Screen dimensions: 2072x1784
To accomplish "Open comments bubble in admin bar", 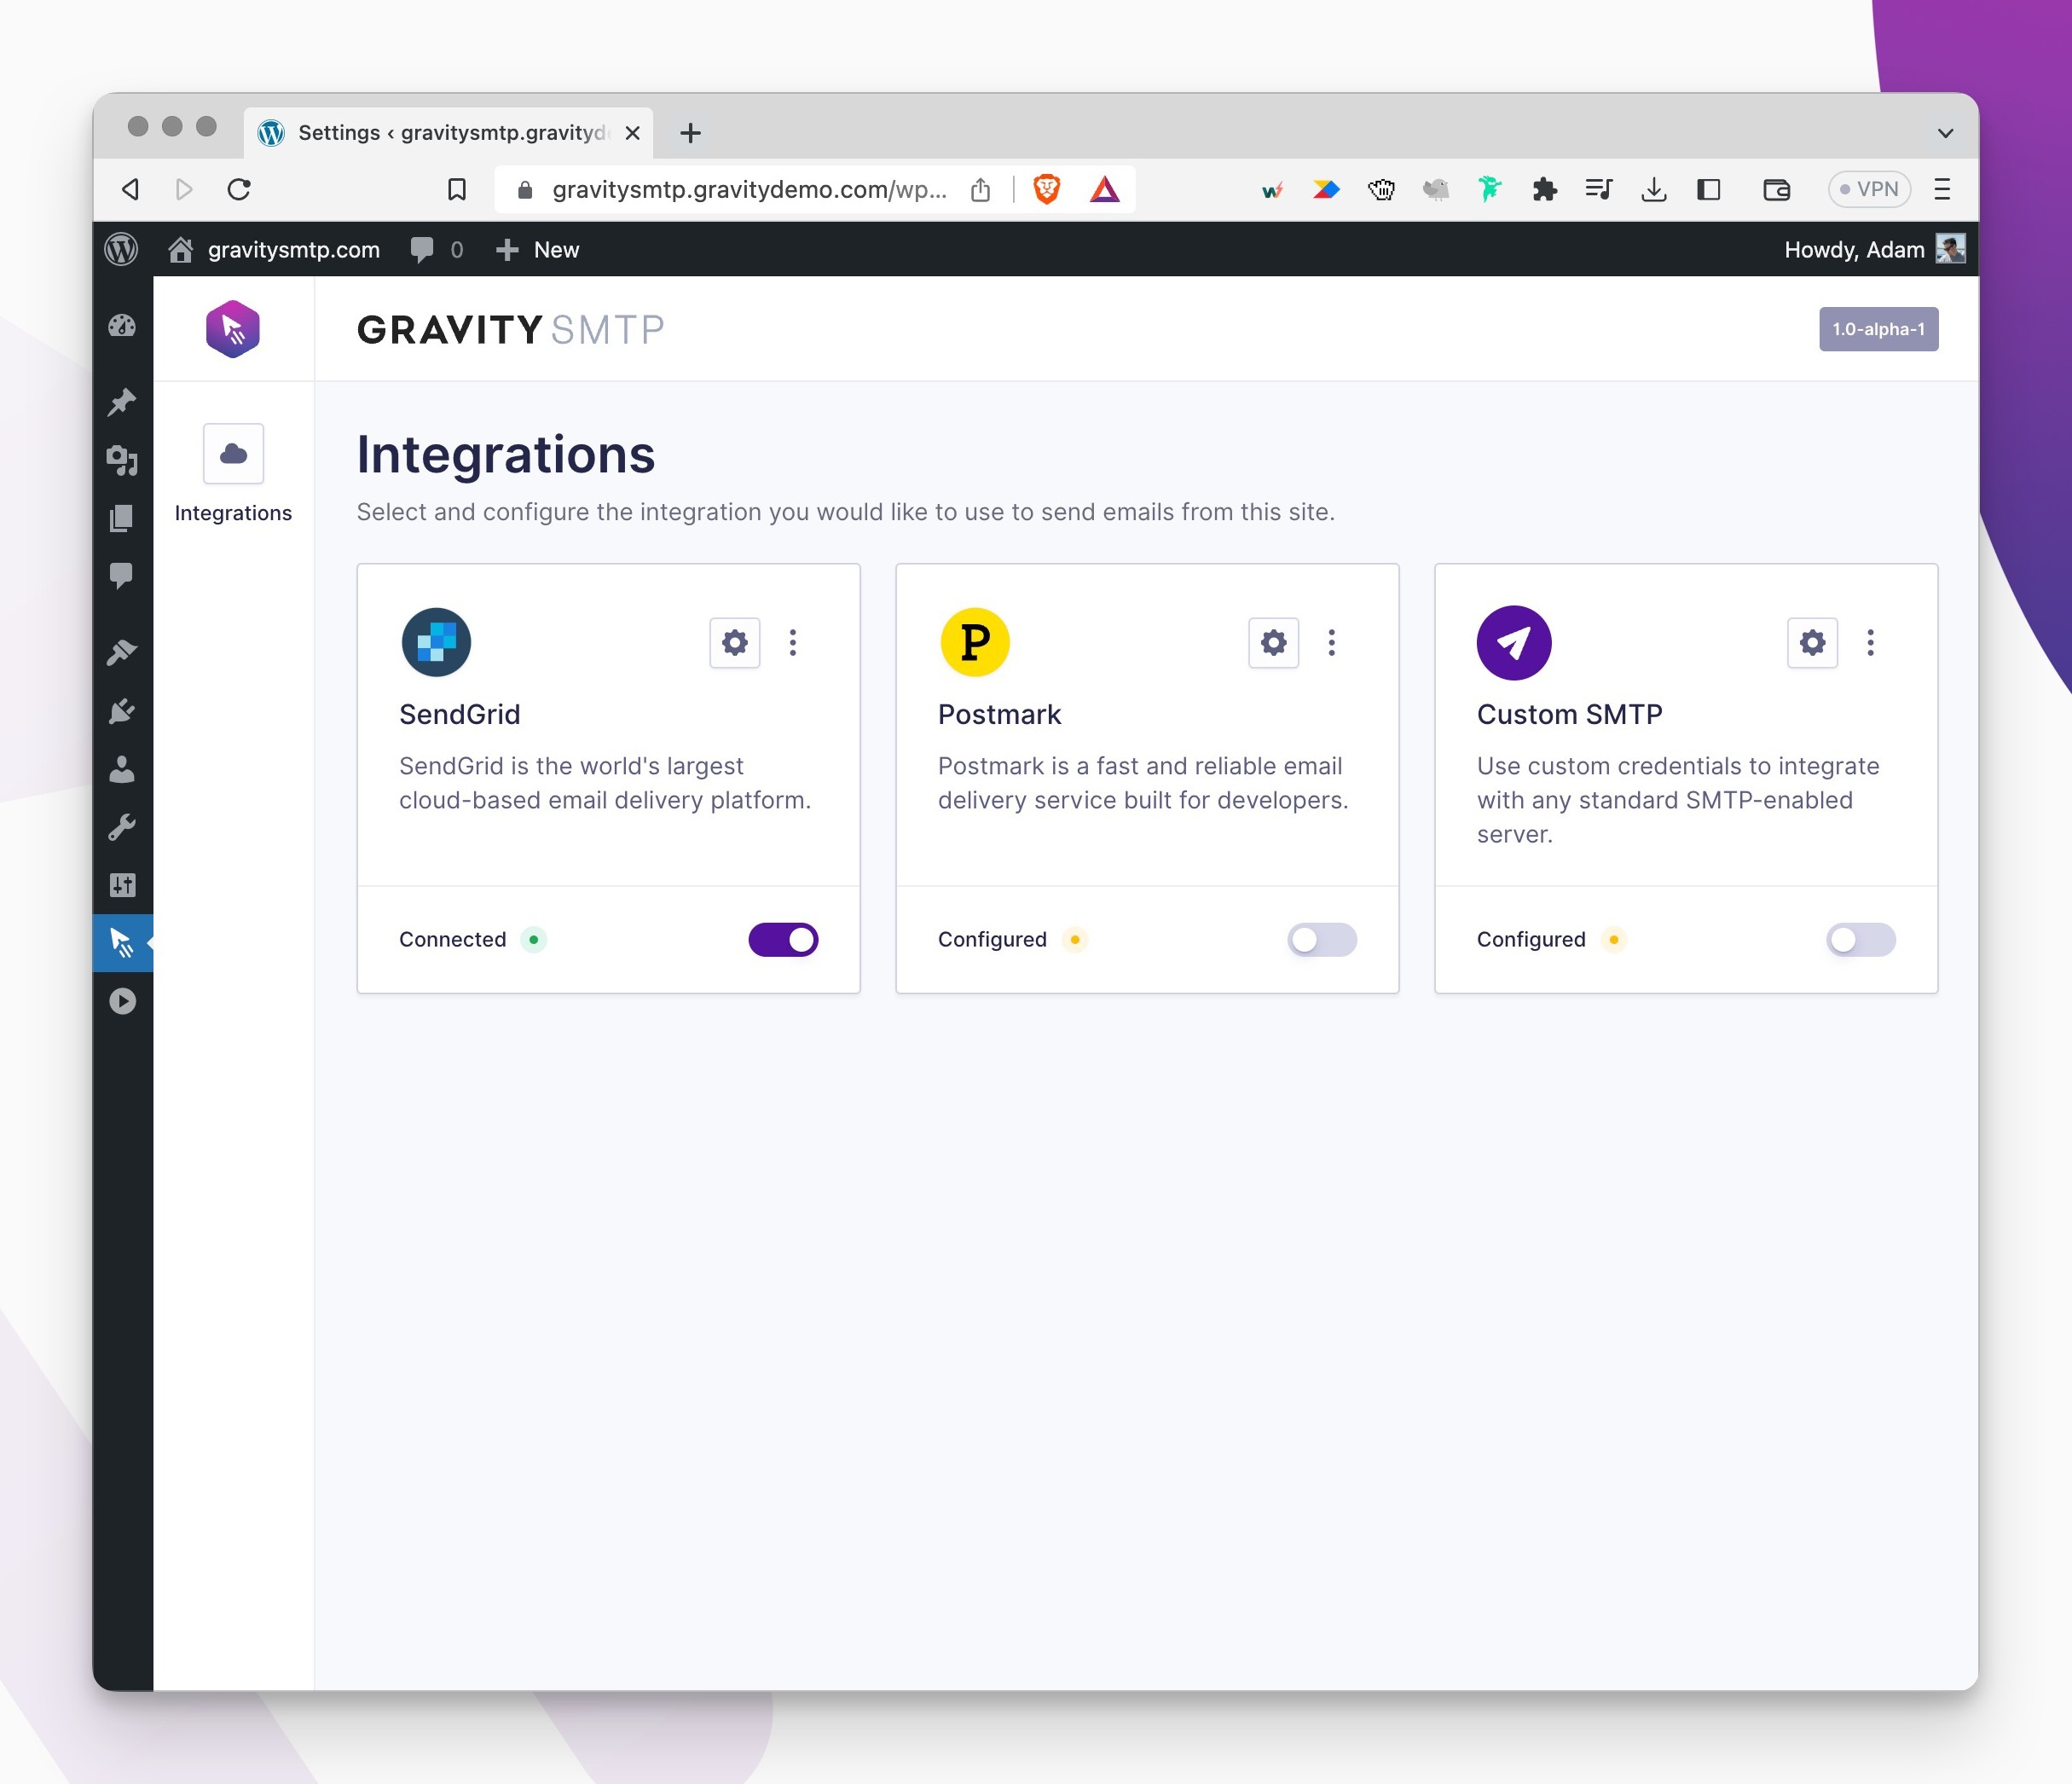I will point(437,249).
